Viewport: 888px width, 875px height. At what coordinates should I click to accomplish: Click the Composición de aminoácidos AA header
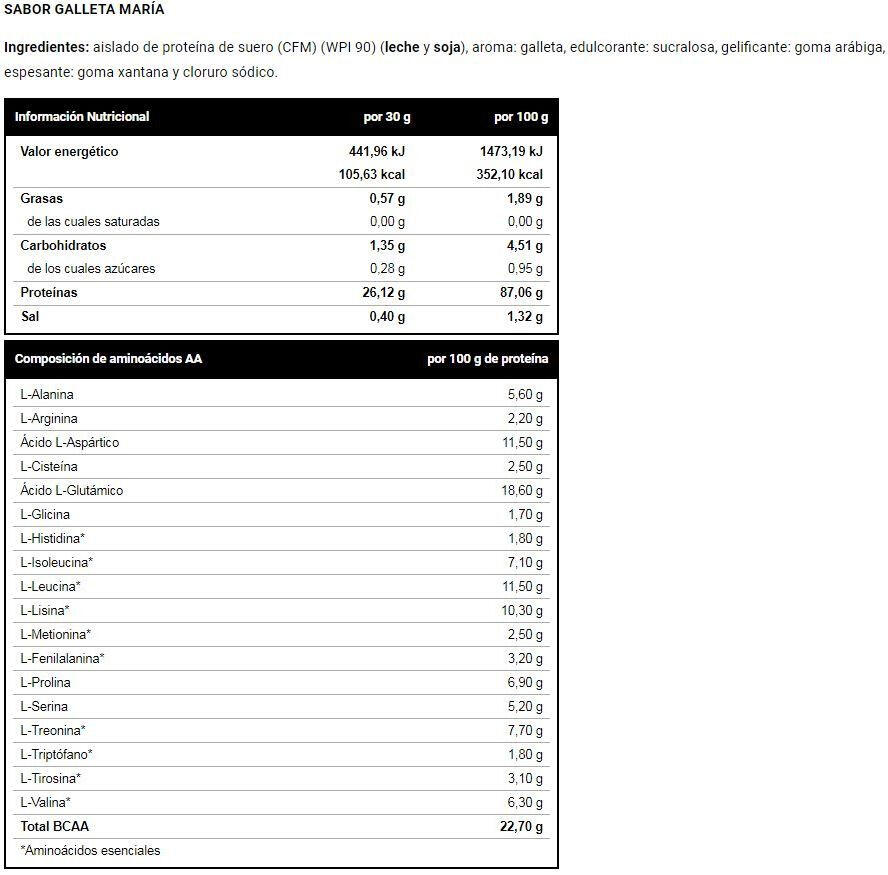[x=108, y=358]
